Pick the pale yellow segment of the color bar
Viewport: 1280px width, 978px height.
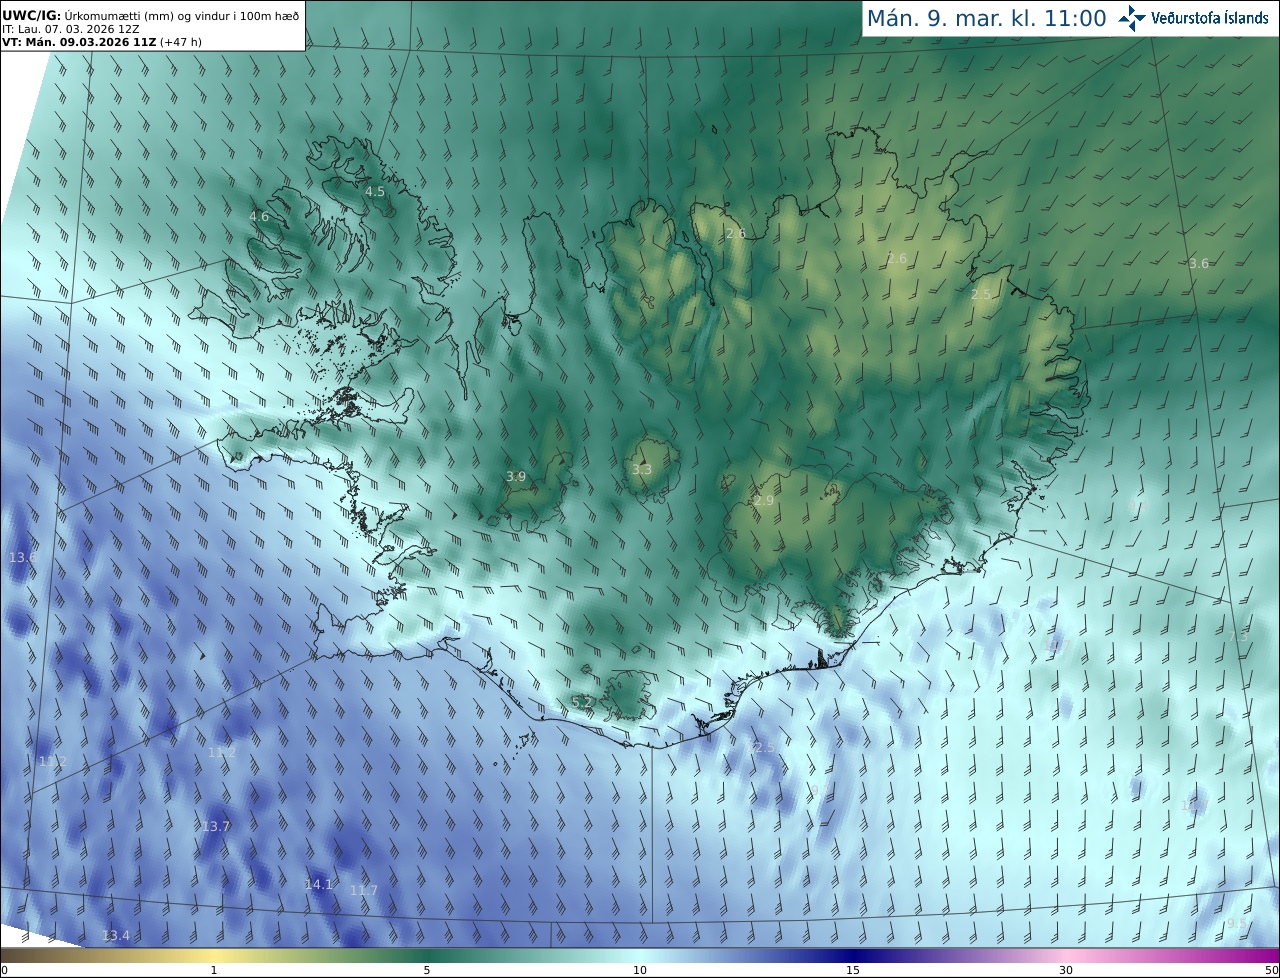[x=214, y=956]
